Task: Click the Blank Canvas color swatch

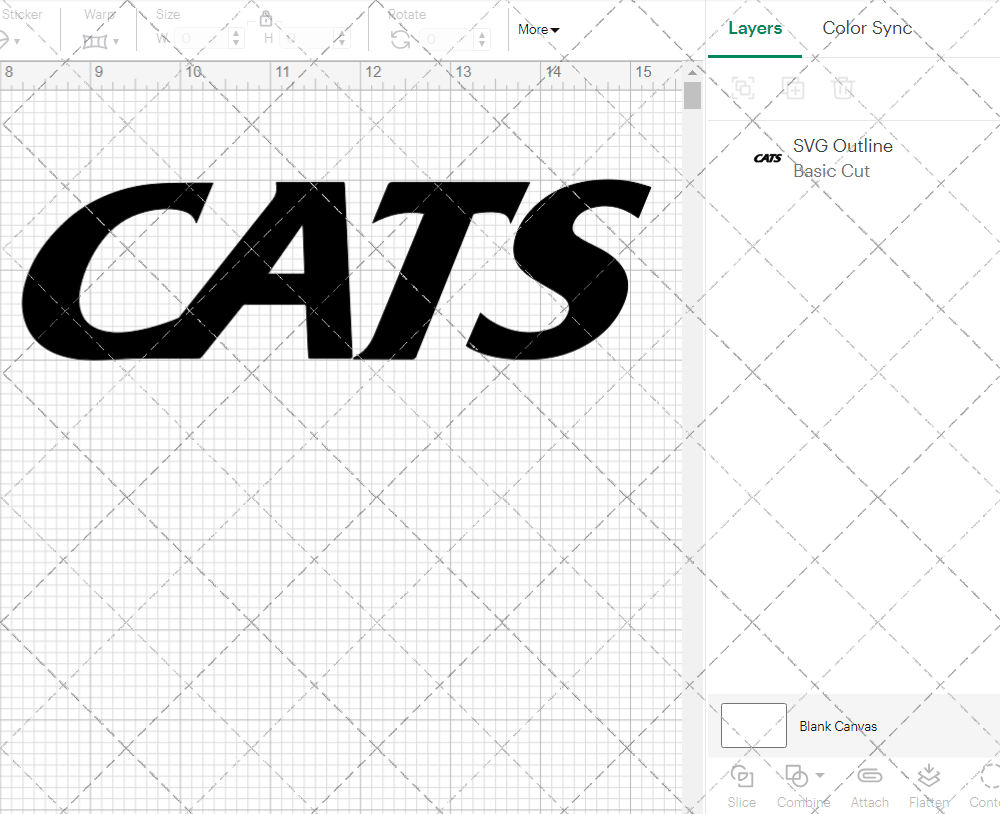Action: (753, 725)
